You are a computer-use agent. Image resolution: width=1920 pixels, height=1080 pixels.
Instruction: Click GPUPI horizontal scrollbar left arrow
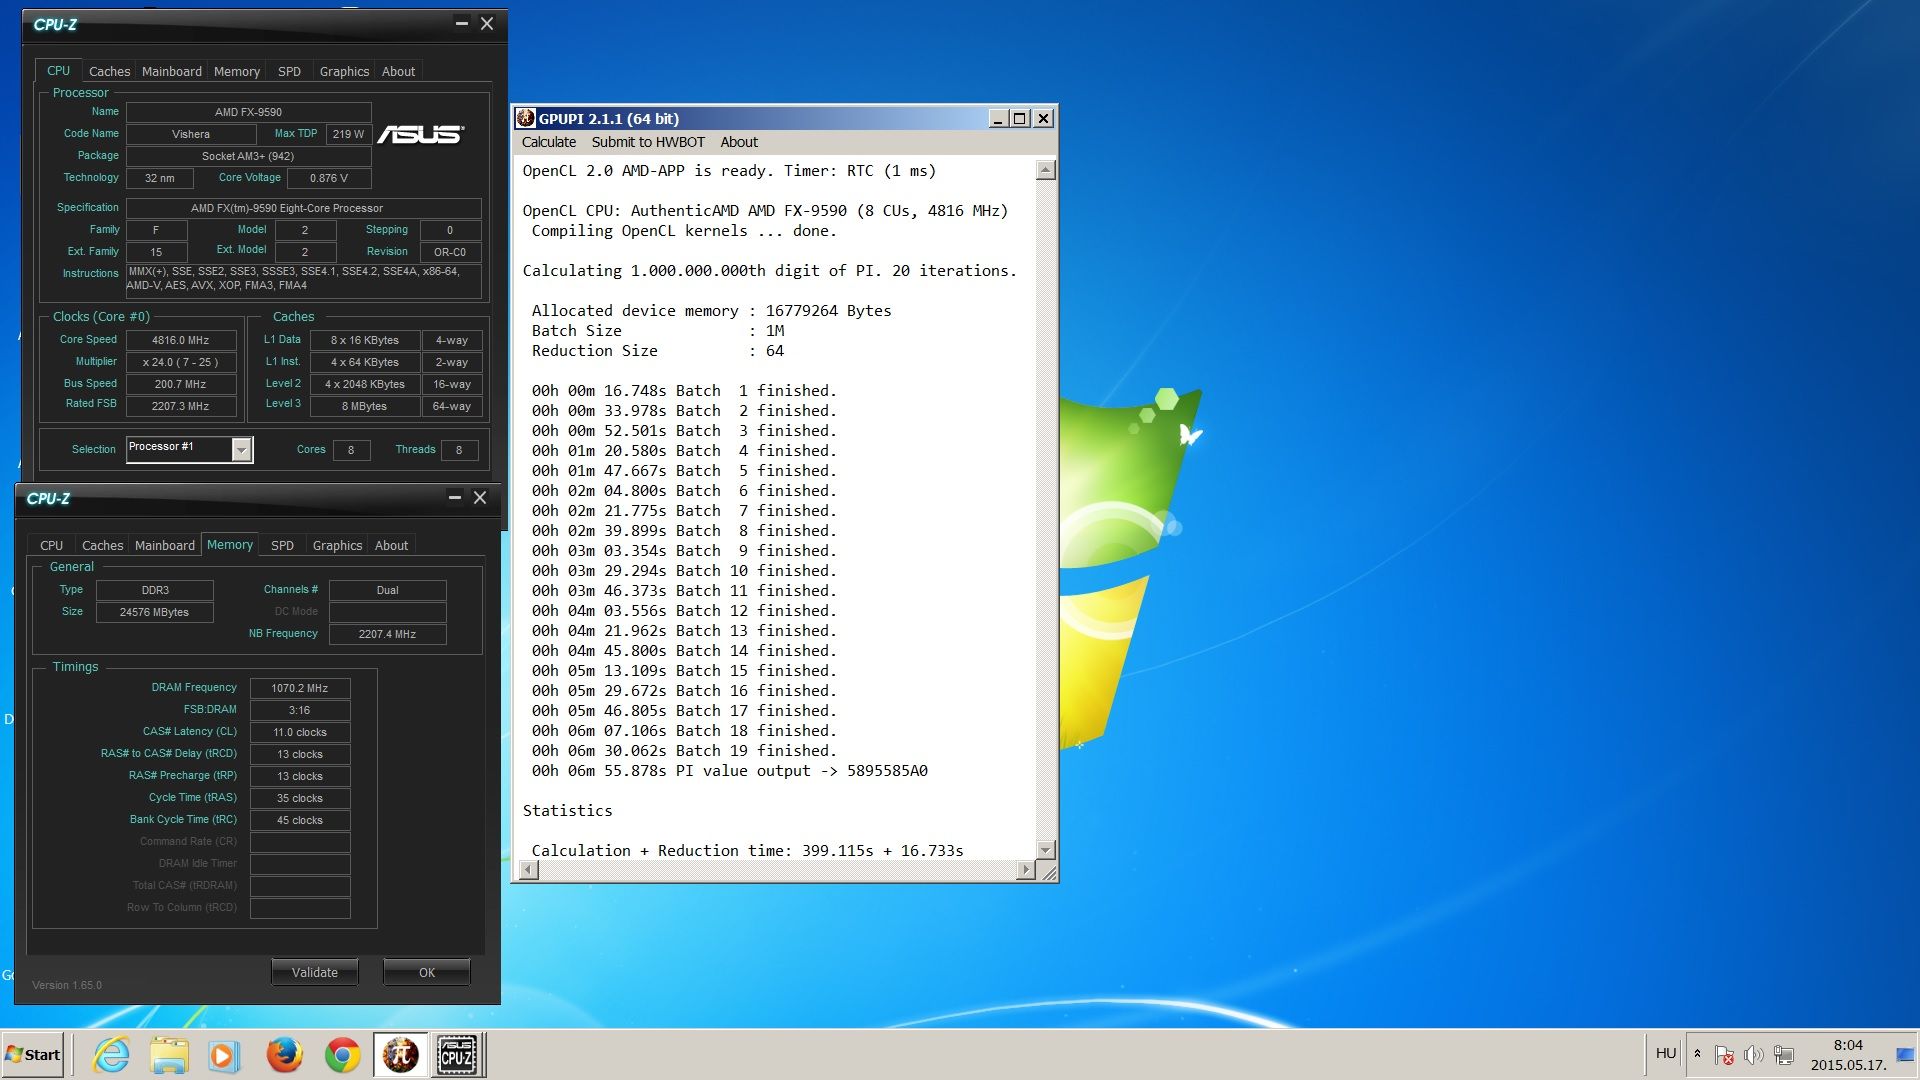pyautogui.click(x=528, y=870)
